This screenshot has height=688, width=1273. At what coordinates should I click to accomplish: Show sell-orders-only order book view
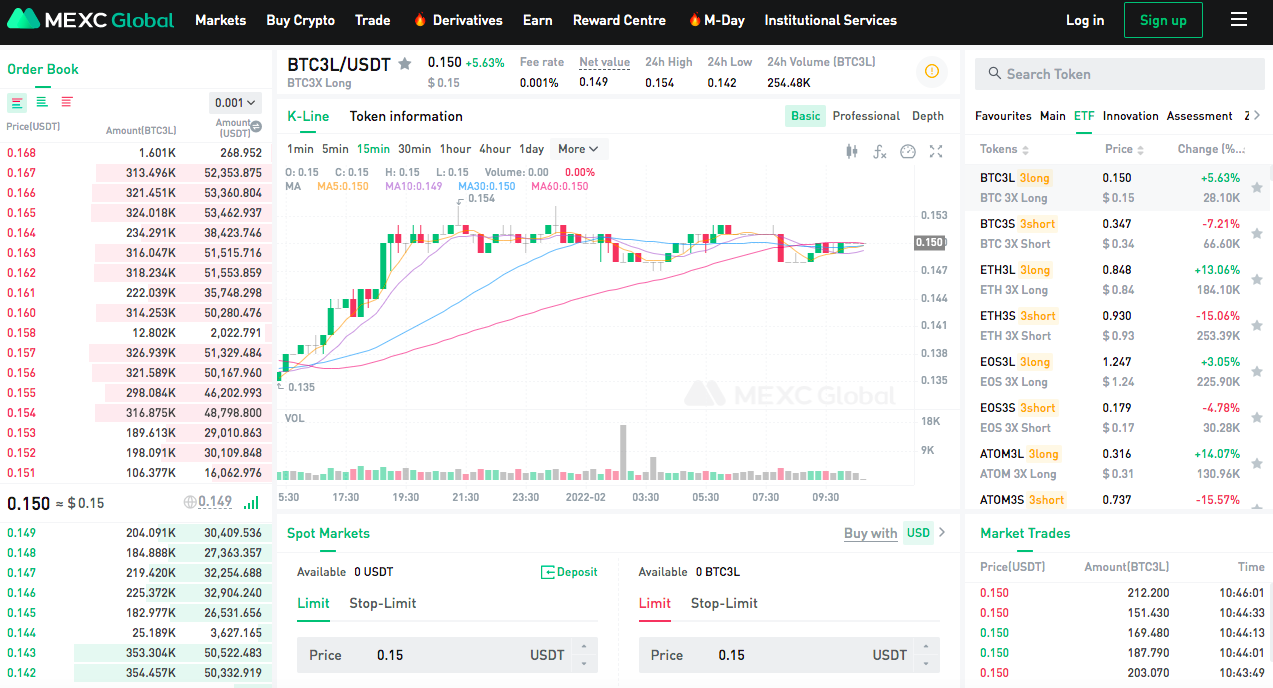click(67, 102)
